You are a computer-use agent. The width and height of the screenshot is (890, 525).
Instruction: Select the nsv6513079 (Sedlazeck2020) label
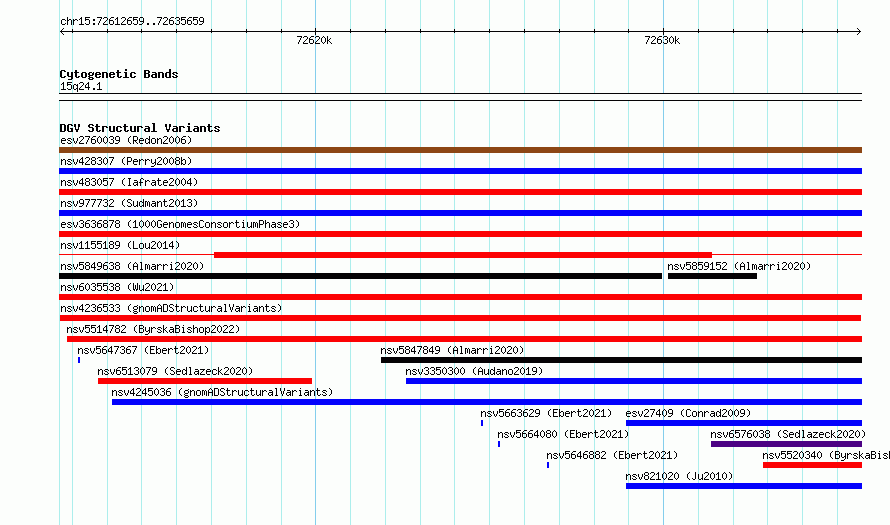(175, 371)
